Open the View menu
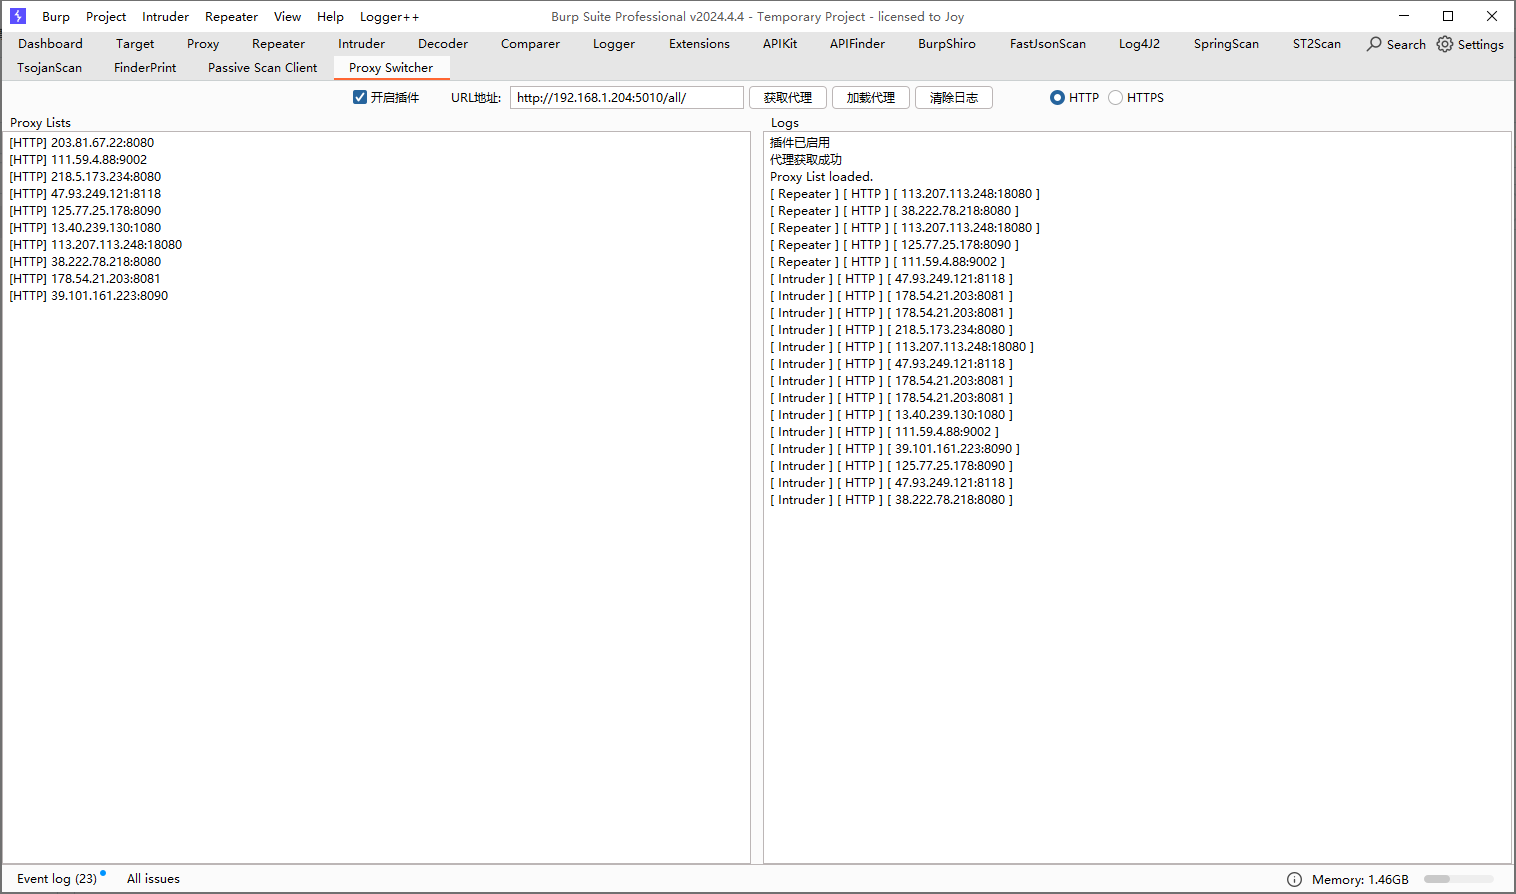Screen dimensions: 1516x894 click(287, 17)
